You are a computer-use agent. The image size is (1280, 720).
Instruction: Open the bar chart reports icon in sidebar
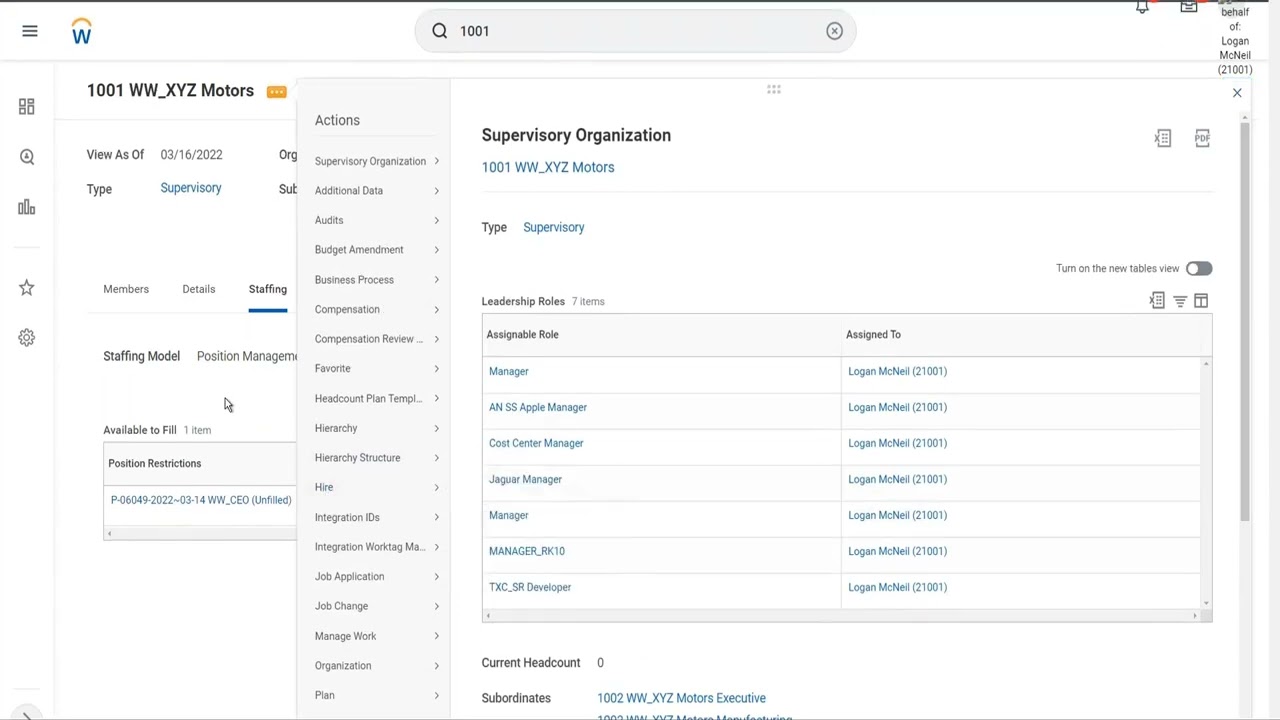click(27, 207)
